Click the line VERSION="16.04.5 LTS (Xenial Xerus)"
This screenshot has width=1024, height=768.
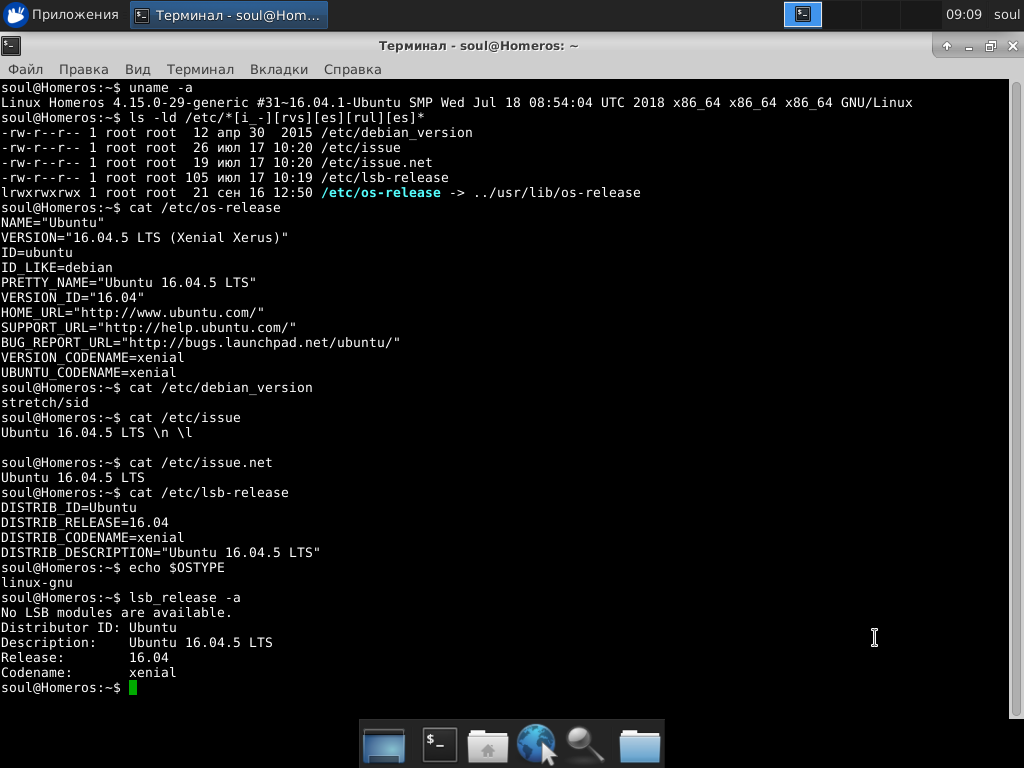coord(144,238)
